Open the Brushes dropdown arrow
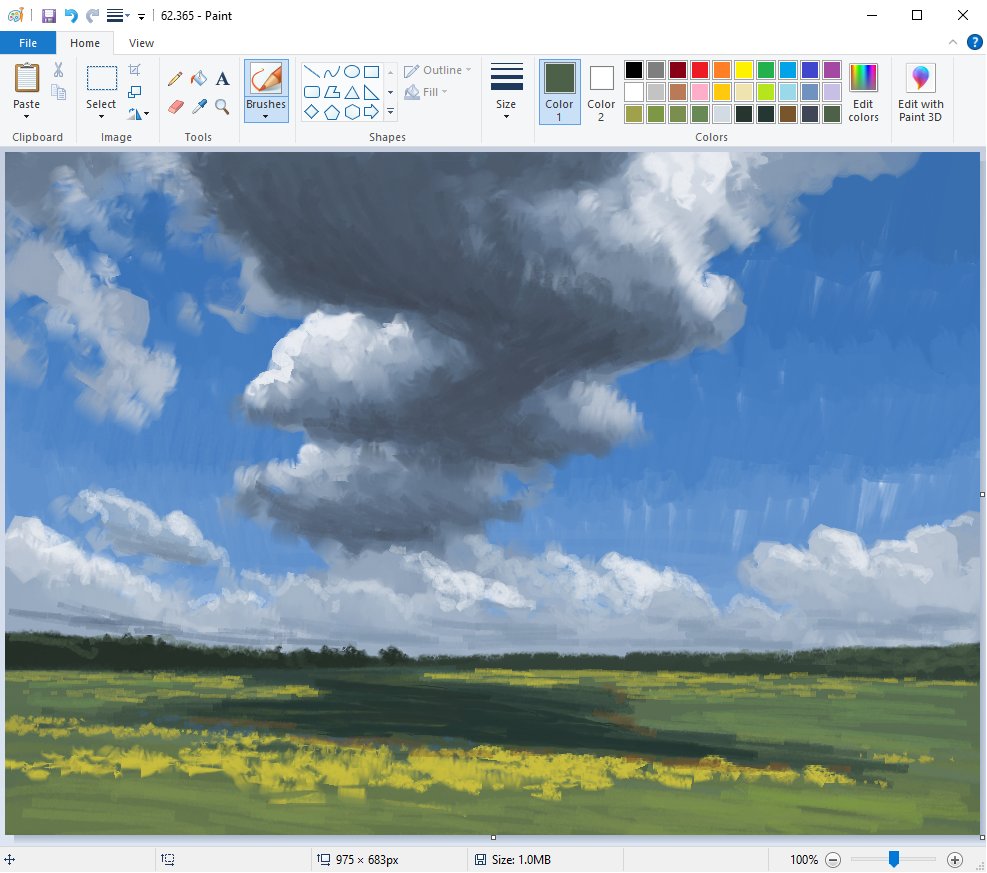Viewport: 987px width, 873px height. pos(266,116)
